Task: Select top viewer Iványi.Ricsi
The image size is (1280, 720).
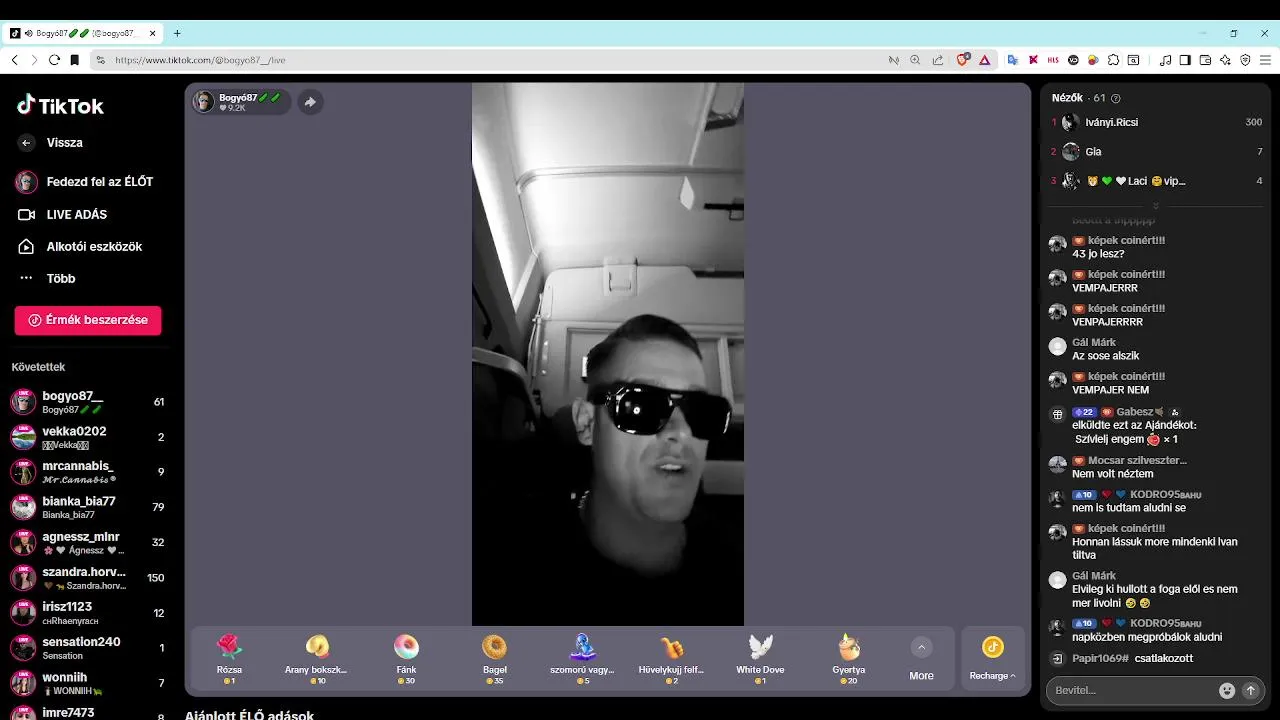Action: (x=1156, y=122)
